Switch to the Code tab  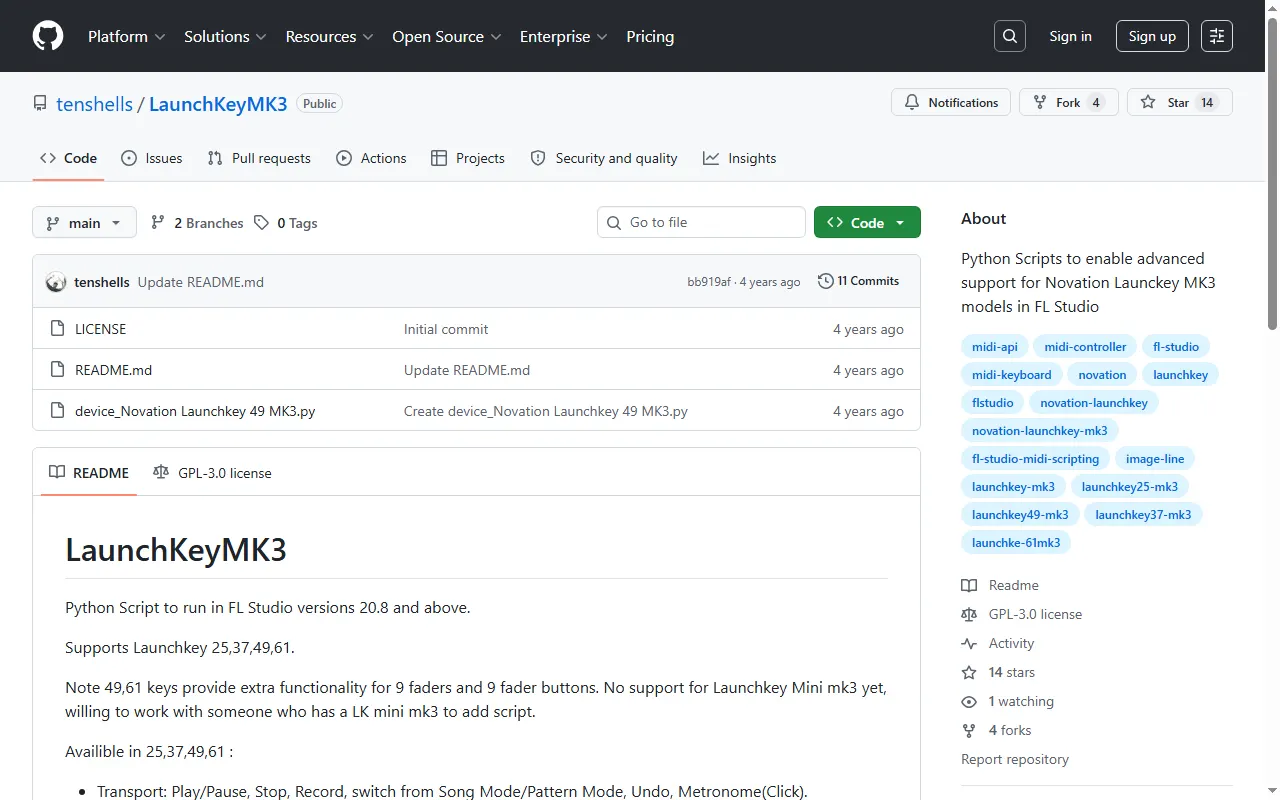68,158
